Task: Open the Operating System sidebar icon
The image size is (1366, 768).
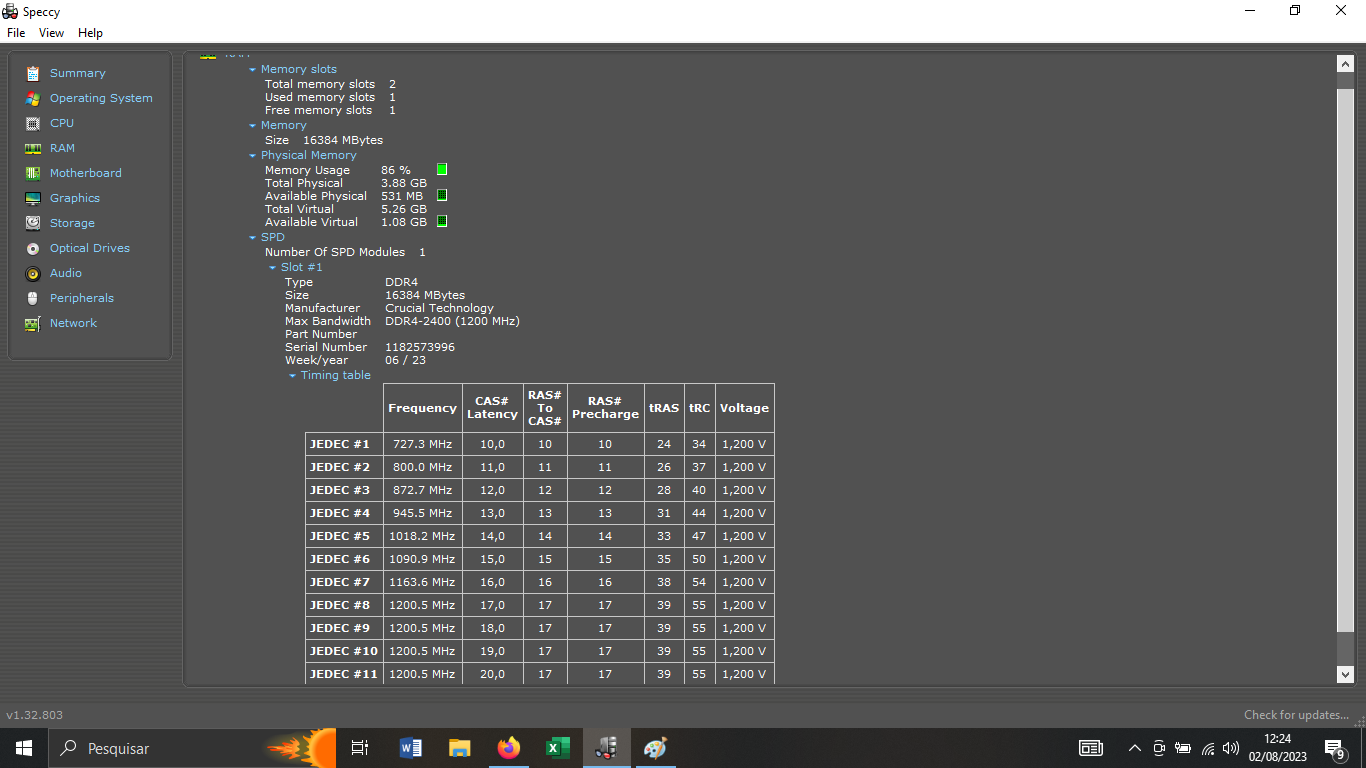Action: coord(33,98)
